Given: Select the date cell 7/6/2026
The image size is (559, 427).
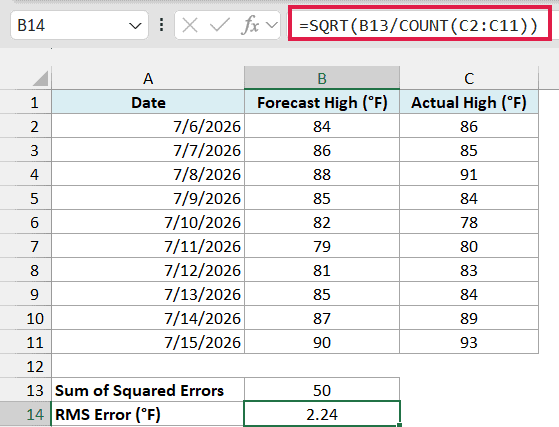Looking at the screenshot, I should tap(148, 126).
